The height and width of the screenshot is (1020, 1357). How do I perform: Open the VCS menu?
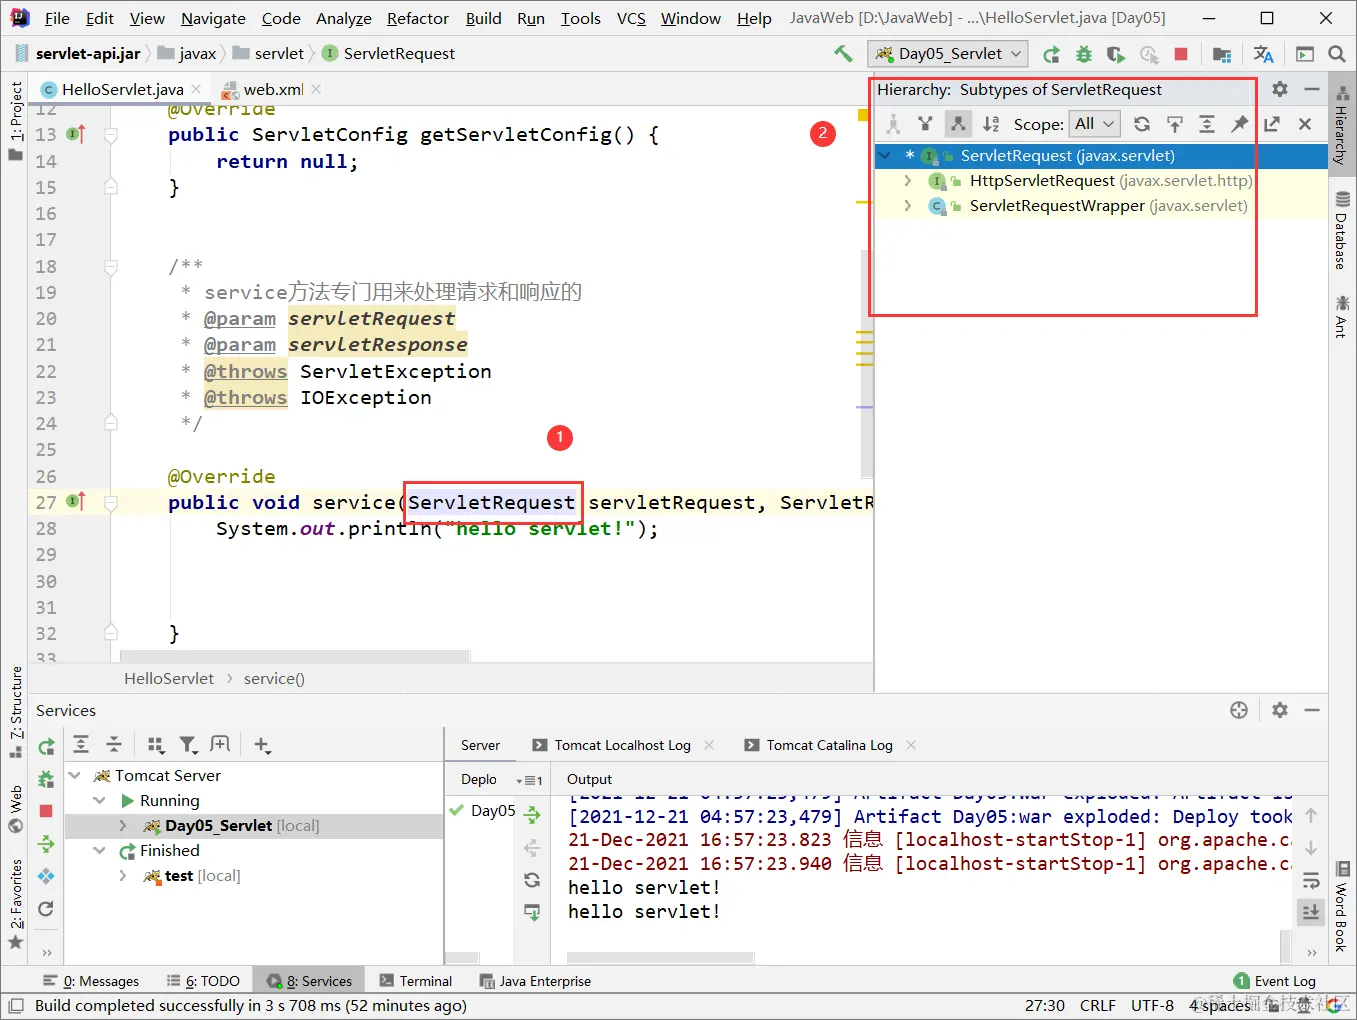(631, 18)
